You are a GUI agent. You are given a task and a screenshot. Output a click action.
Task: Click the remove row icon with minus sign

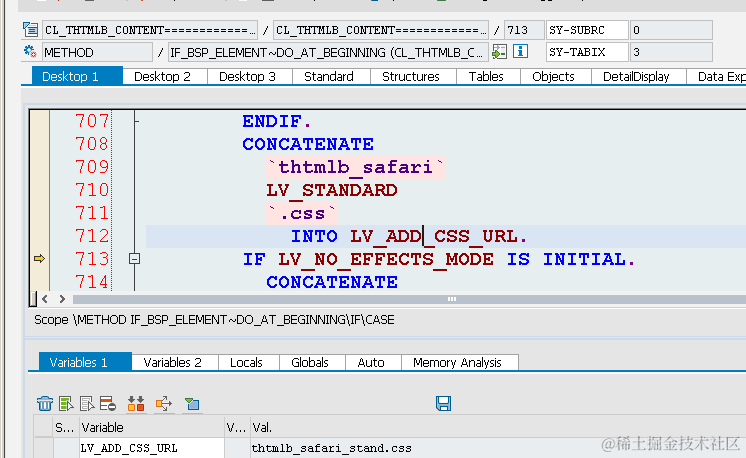[108, 404]
